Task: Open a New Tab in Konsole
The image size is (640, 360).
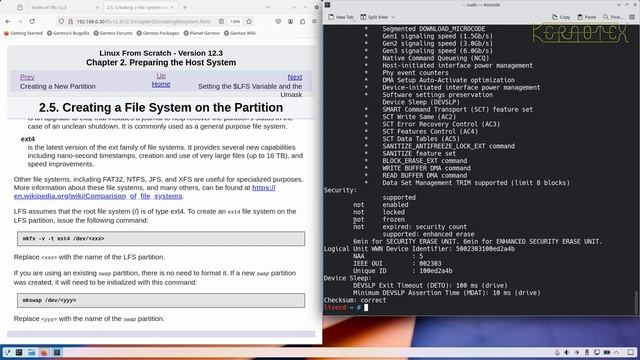Action: [x=341, y=17]
